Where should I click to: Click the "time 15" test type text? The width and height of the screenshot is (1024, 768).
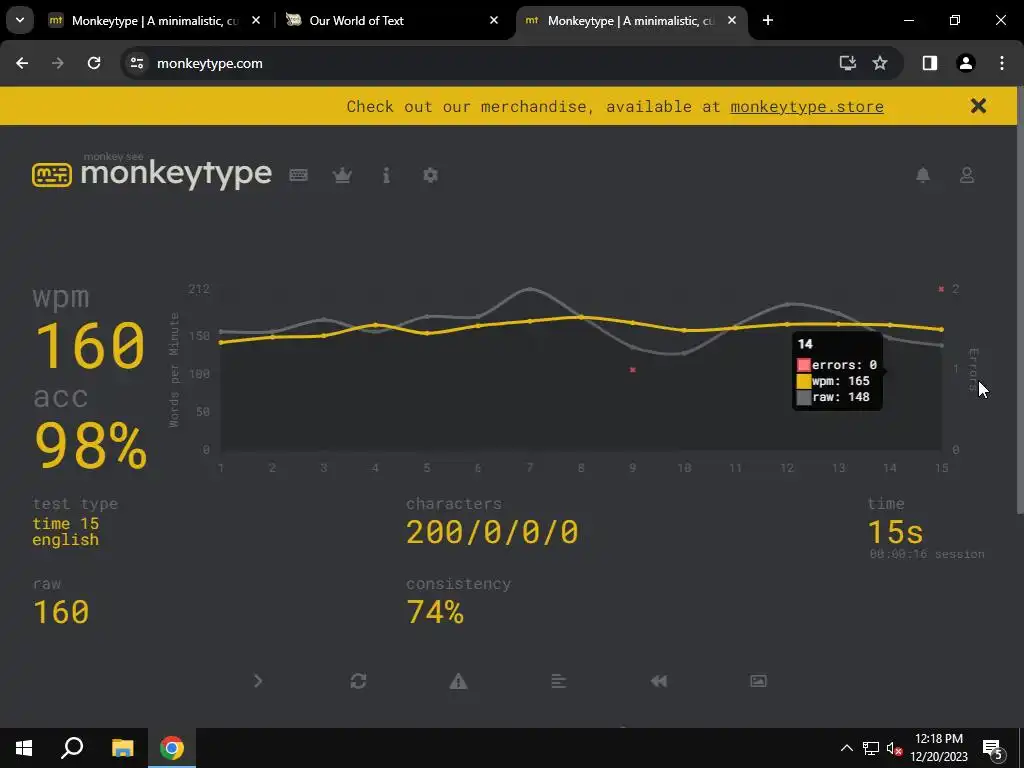click(65, 524)
